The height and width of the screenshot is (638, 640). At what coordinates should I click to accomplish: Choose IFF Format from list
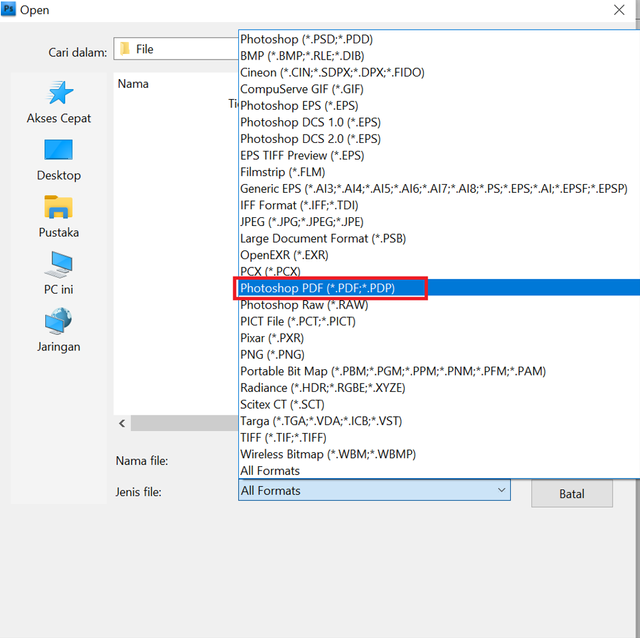click(439, 205)
